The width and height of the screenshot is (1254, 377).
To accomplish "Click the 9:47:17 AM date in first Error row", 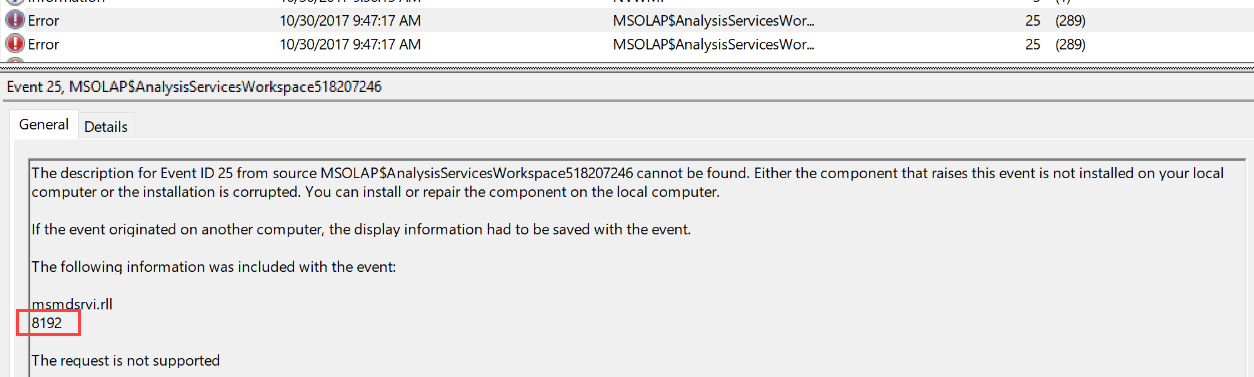I will click(x=350, y=20).
